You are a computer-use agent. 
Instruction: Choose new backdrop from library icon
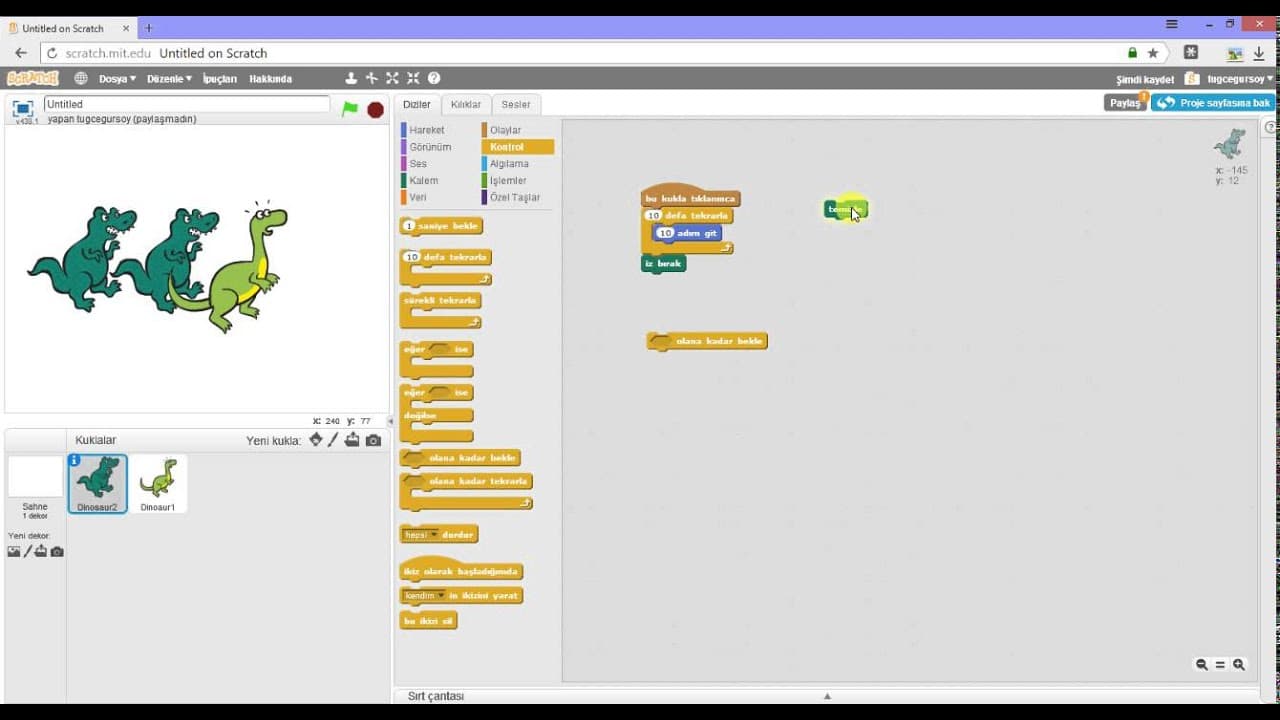pyautogui.click(x=14, y=551)
